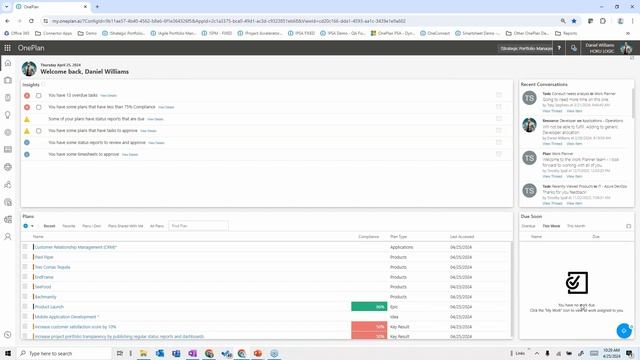Open Chrome extensions puzzle icon
Screen dimensions: 640x360
coord(603,21)
